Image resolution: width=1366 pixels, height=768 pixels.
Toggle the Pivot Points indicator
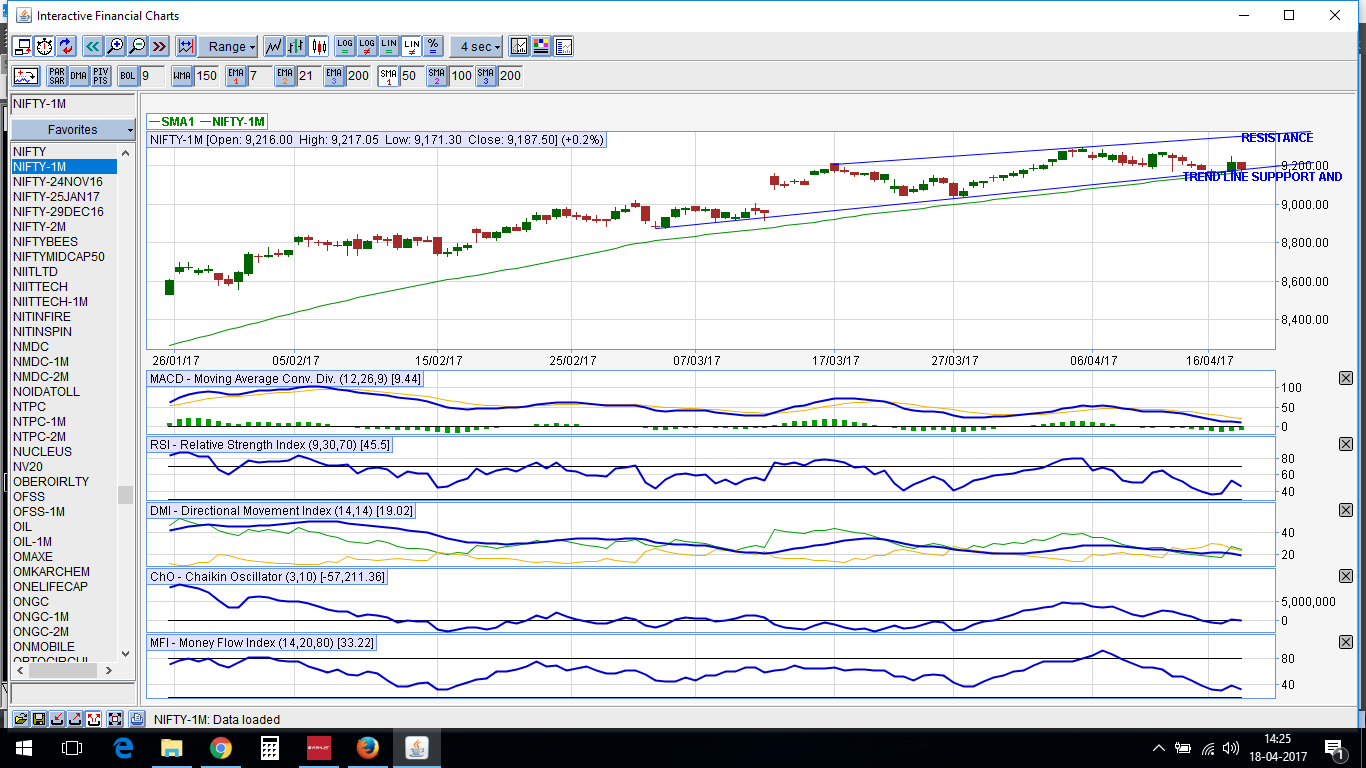tap(101, 75)
